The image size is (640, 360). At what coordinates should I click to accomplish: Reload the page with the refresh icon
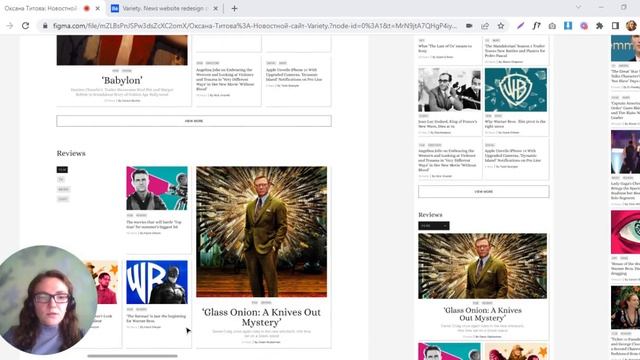click(x=25, y=26)
